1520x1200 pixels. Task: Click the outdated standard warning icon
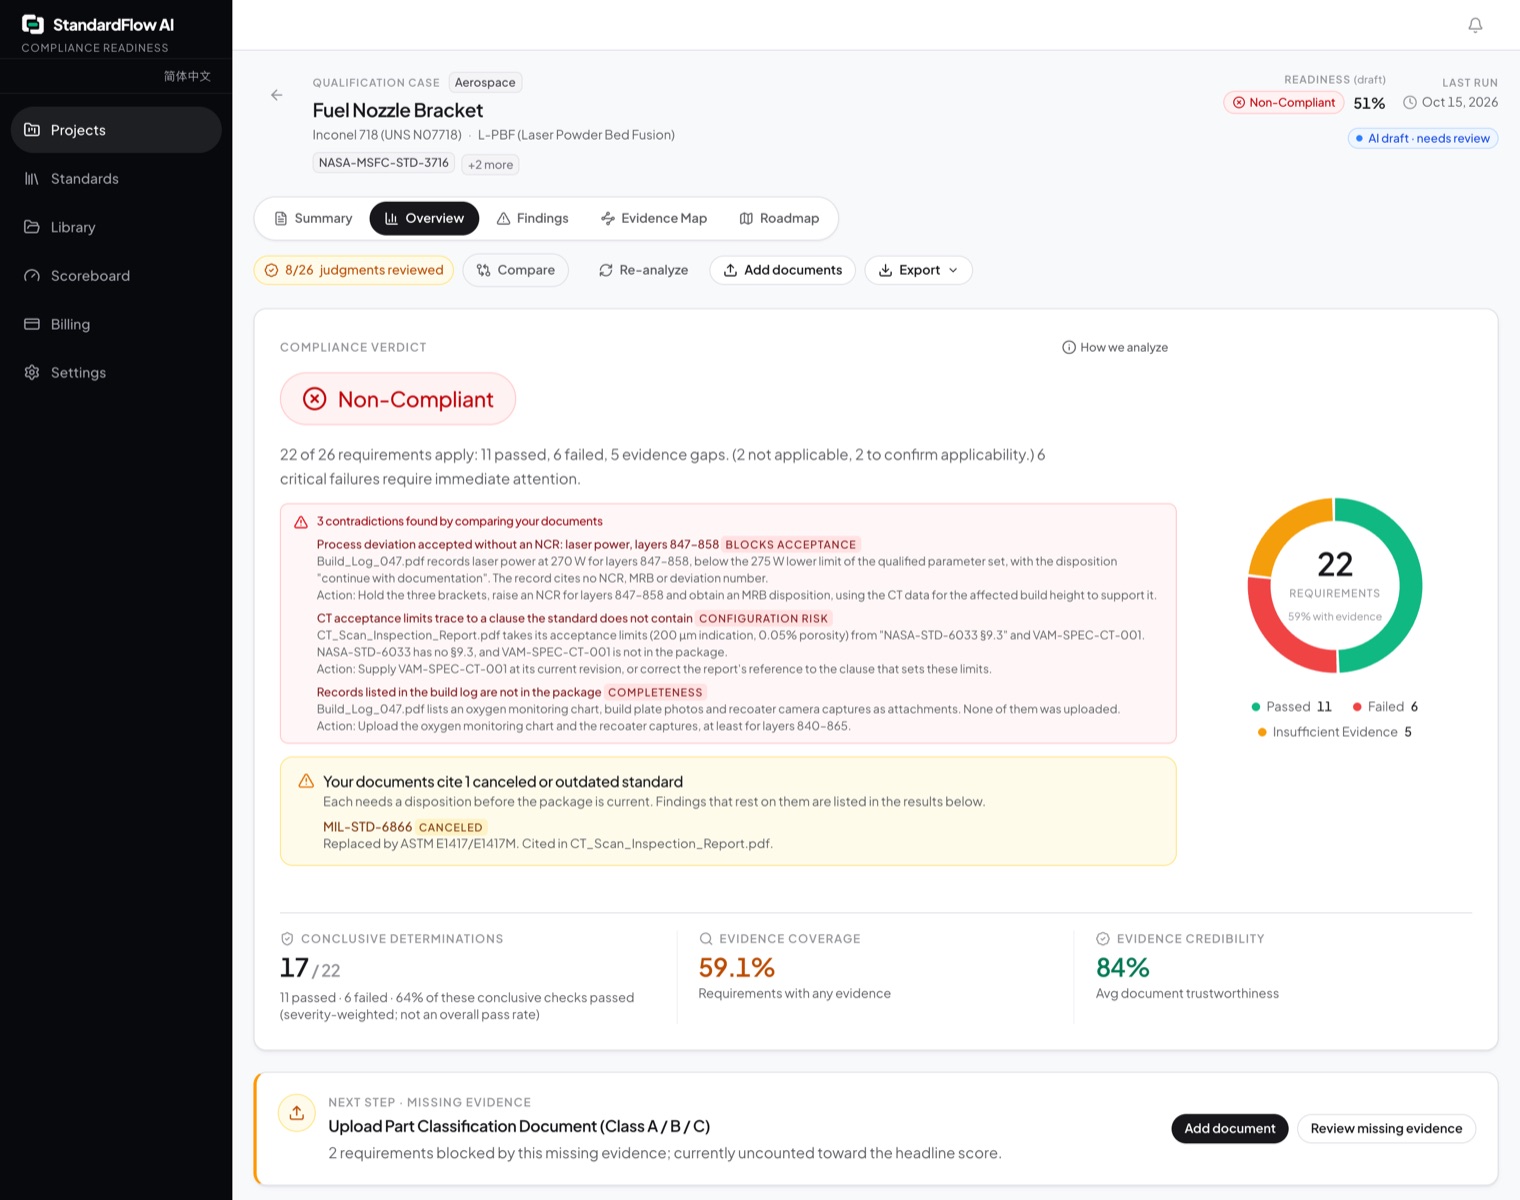point(306,781)
